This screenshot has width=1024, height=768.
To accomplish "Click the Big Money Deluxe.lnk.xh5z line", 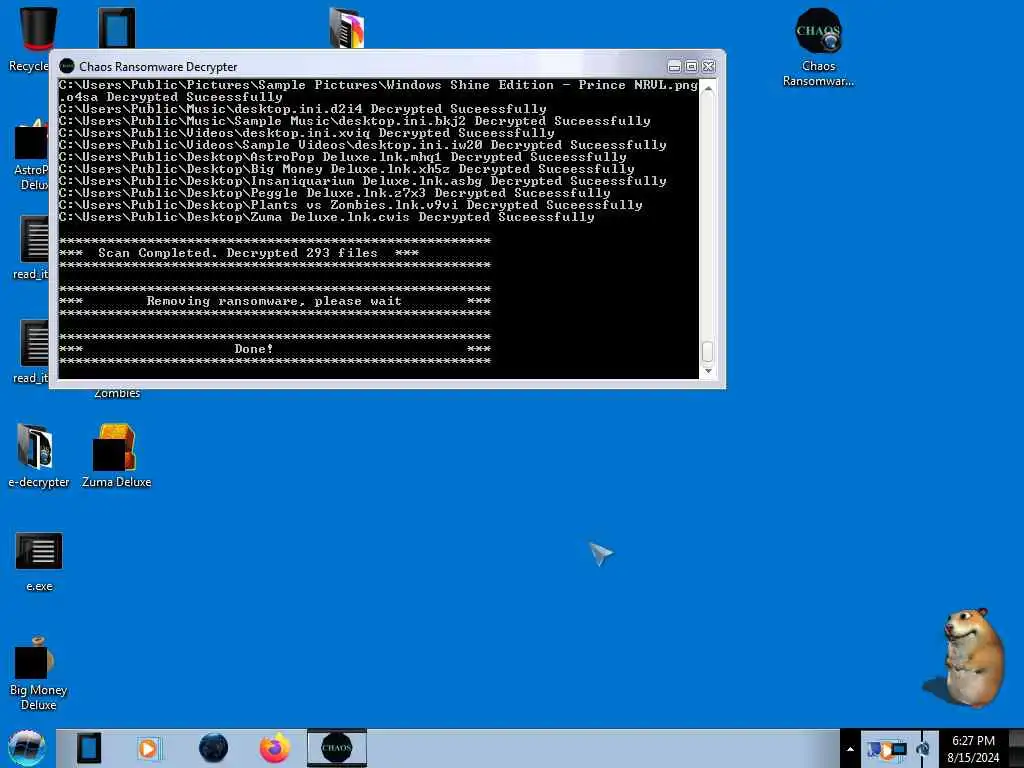I will pos(347,169).
